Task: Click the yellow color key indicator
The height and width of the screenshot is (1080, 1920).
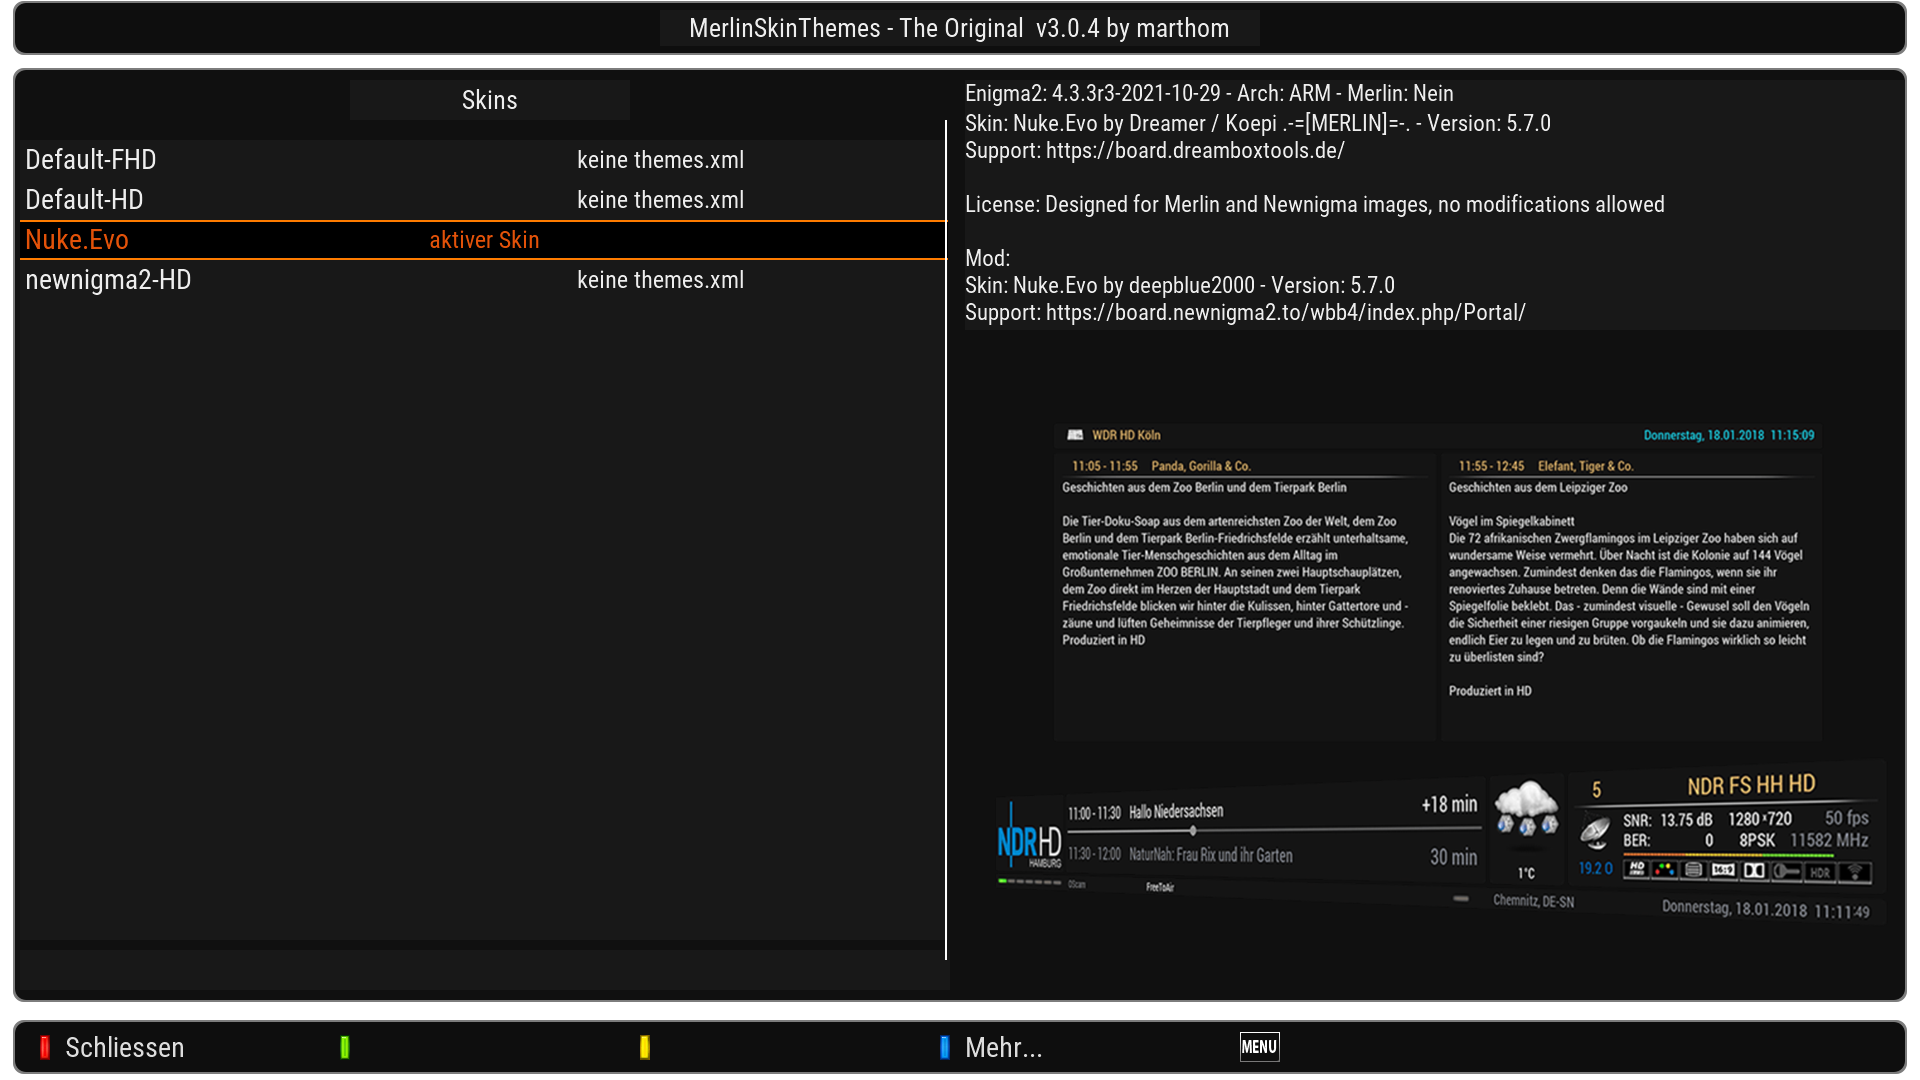Action: [644, 1047]
